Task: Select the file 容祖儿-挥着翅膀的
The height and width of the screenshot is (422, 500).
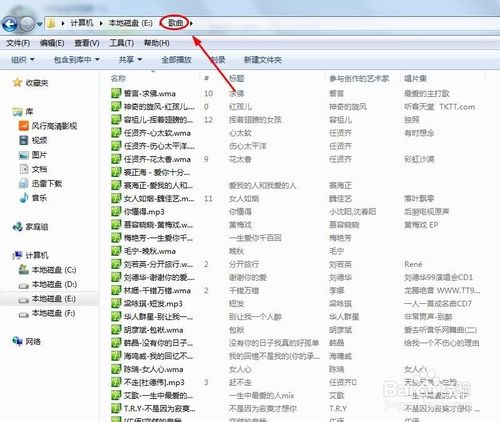Action: [158, 120]
